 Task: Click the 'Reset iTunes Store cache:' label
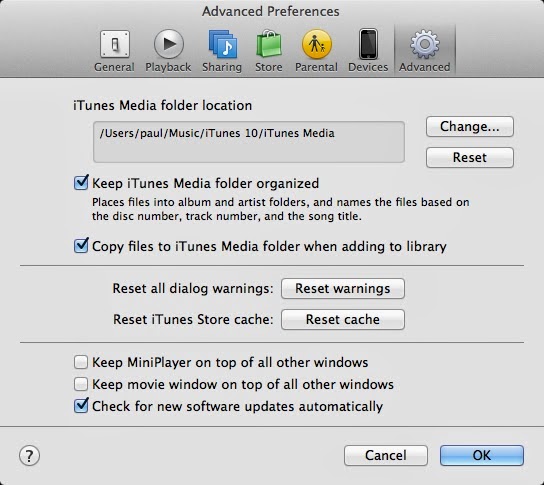pyautogui.click(x=193, y=320)
